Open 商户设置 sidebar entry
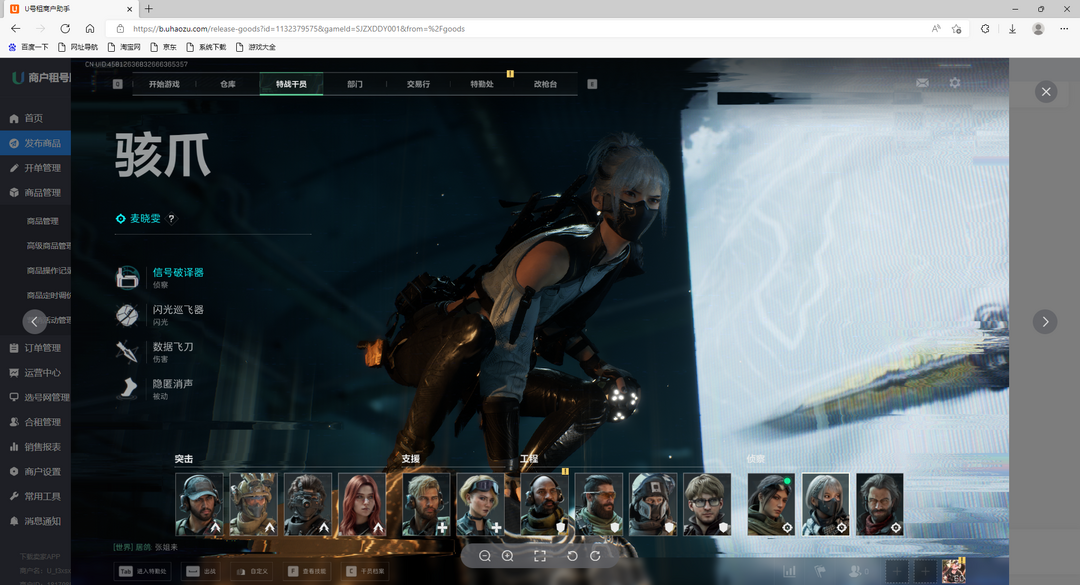Screen dimensions: 1080x585 point(35,472)
